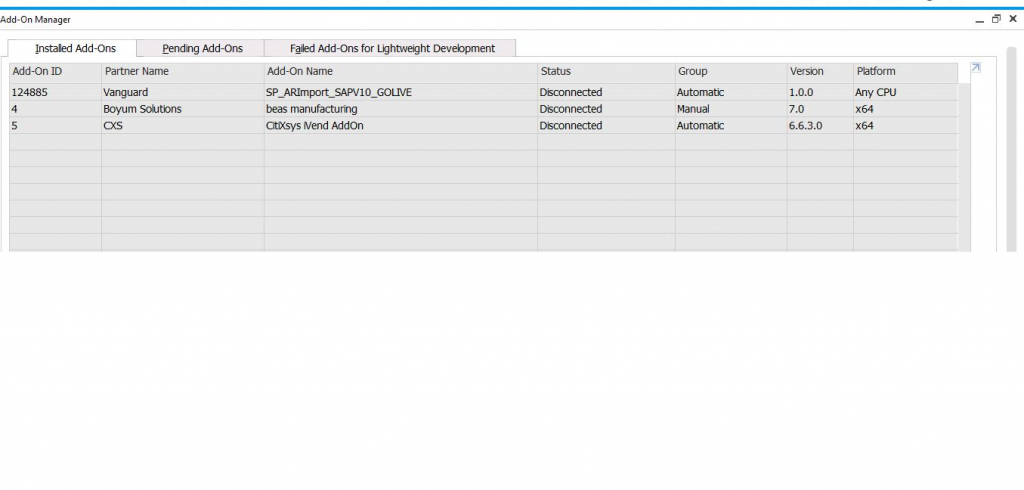The image size is (1024, 490).
Task: Sort by the Add-On Name column header
Action: coord(400,72)
